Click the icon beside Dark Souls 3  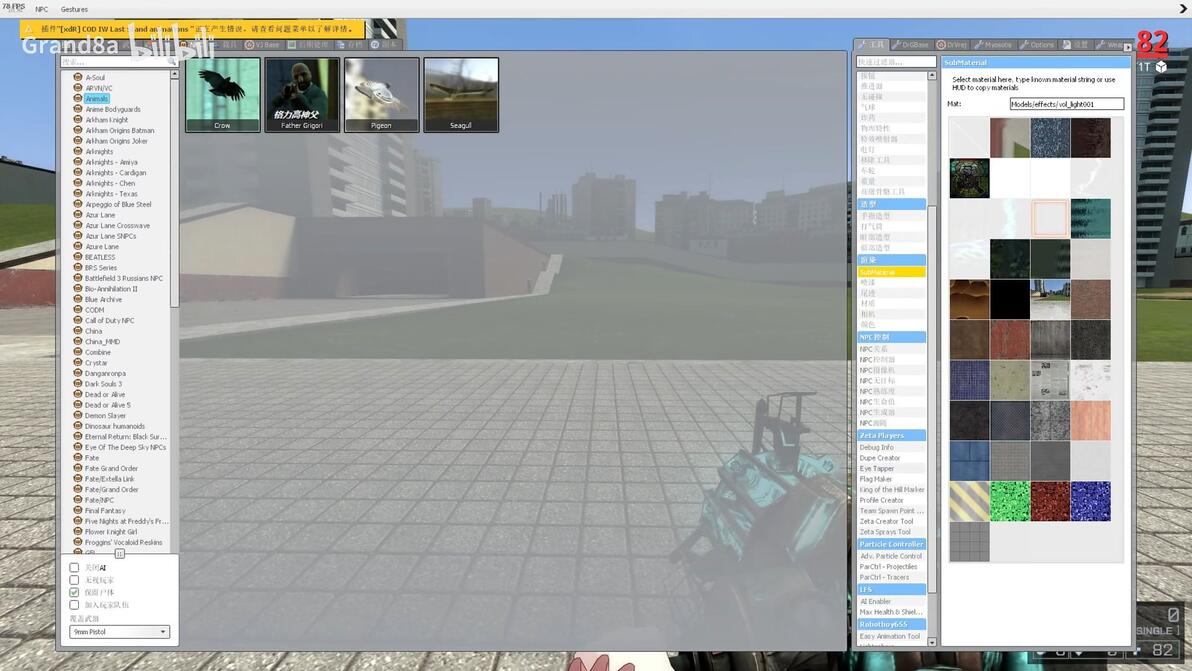click(x=78, y=384)
